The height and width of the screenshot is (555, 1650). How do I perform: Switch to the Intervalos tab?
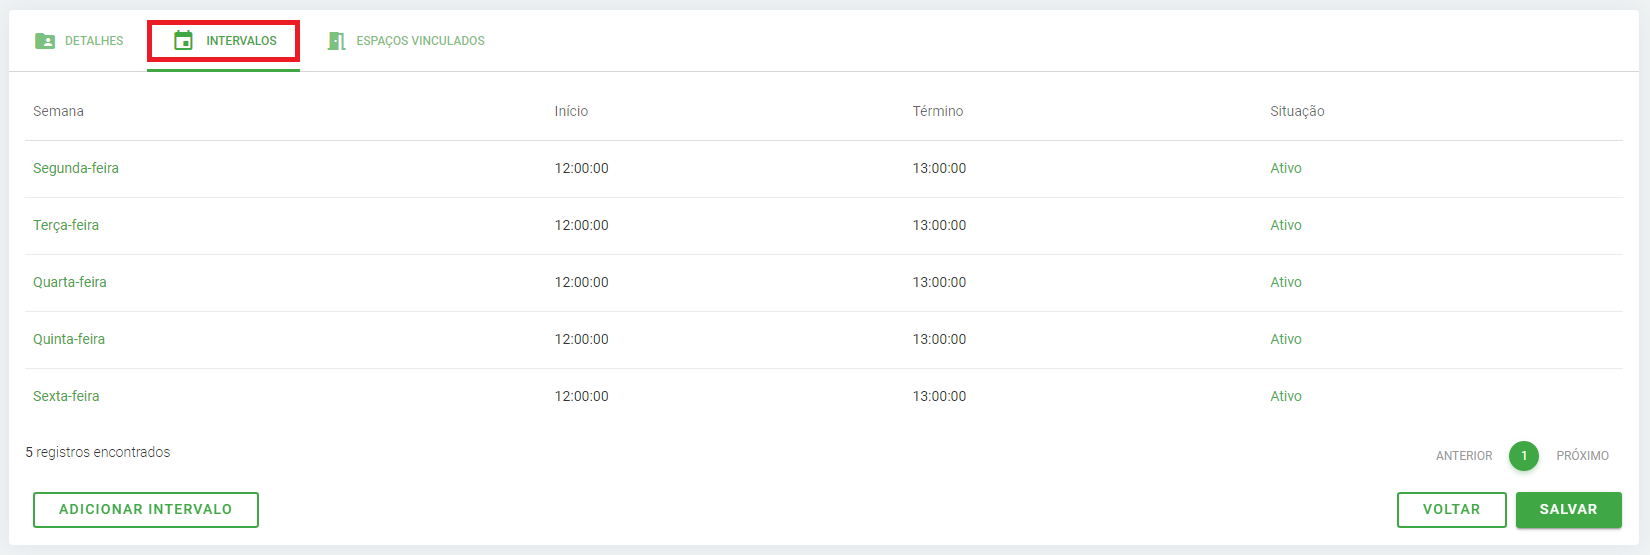(x=241, y=41)
